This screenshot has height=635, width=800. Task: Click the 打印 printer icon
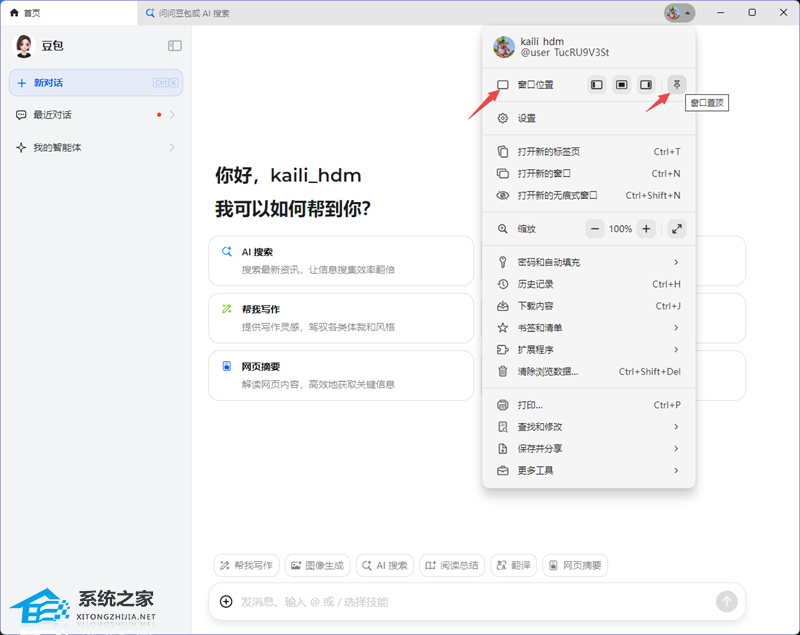pyautogui.click(x=503, y=405)
